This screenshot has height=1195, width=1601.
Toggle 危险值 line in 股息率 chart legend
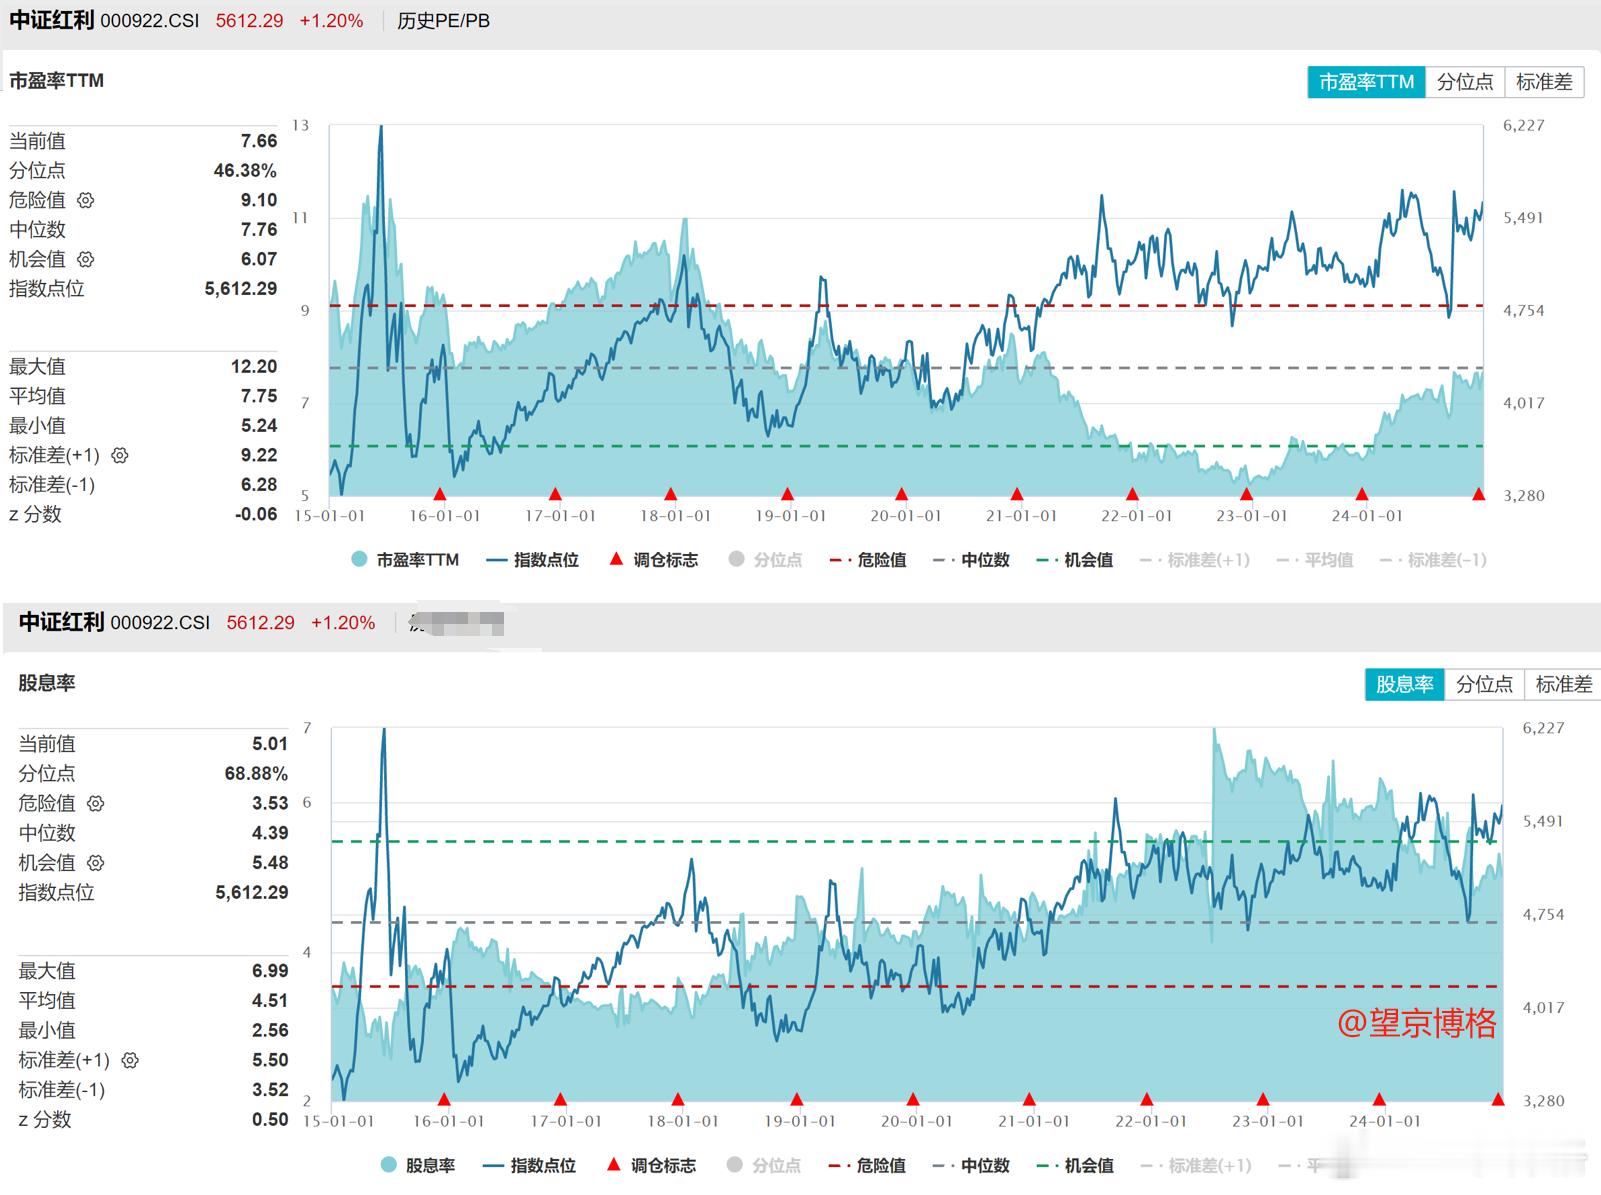coord(867,1165)
